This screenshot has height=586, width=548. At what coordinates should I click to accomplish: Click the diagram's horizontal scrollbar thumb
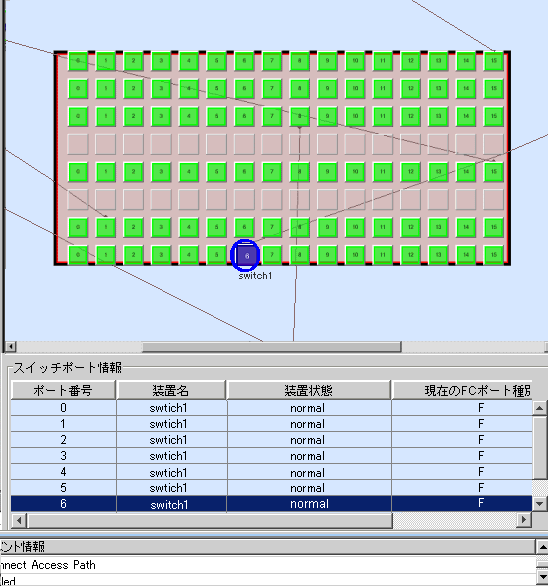click(x=271, y=347)
